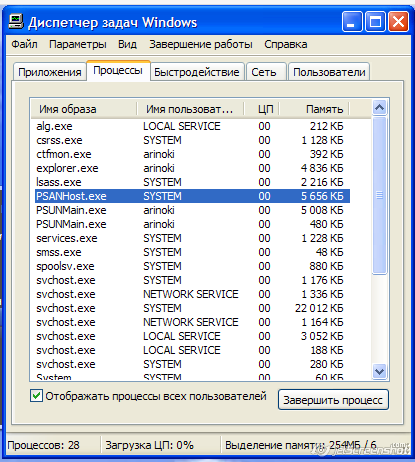Viewport: 415px width, 462px height.
Task: Select PSUNMain.exe using 5 008 КБ
Action: [192, 210]
